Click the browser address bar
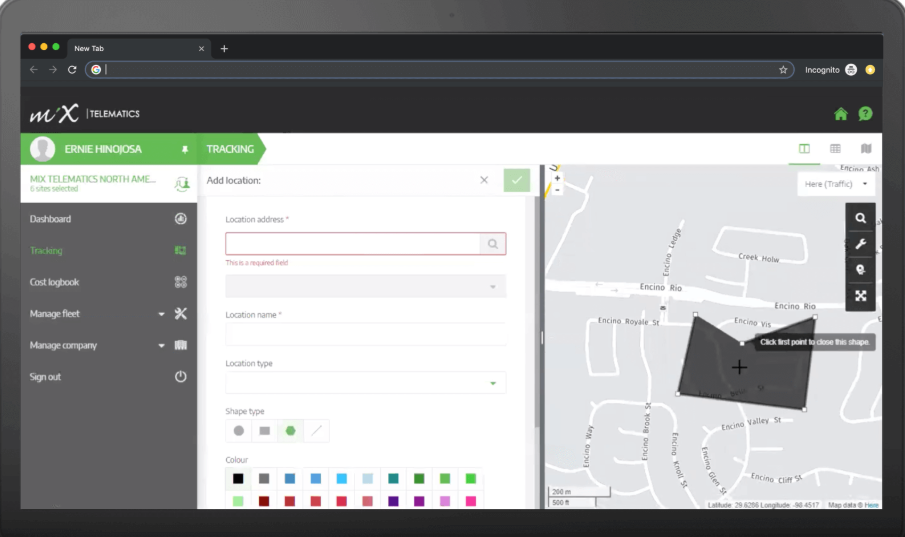The width and height of the screenshot is (905, 537). (439, 70)
